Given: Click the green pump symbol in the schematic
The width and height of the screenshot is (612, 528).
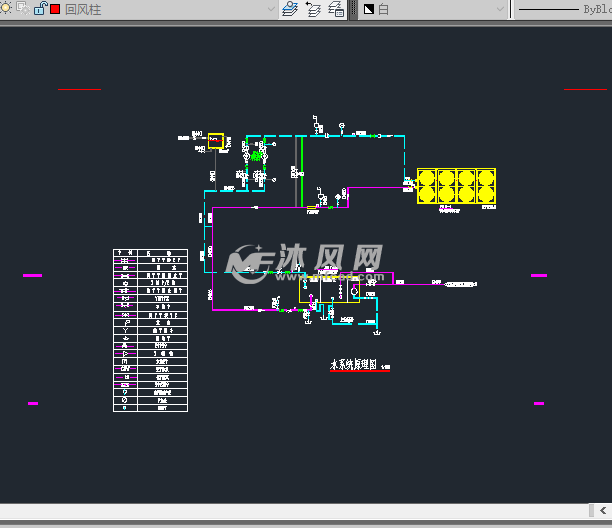Looking at the screenshot, I should click(x=256, y=156).
